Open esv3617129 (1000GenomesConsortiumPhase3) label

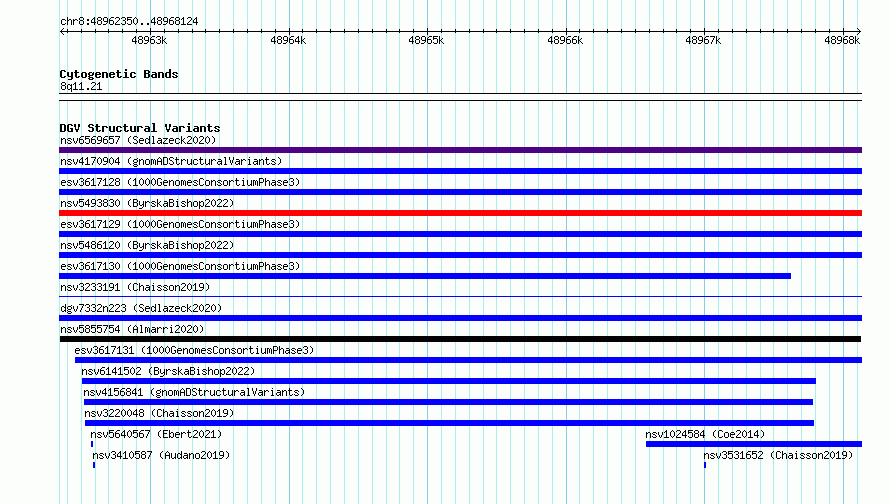coord(180,224)
